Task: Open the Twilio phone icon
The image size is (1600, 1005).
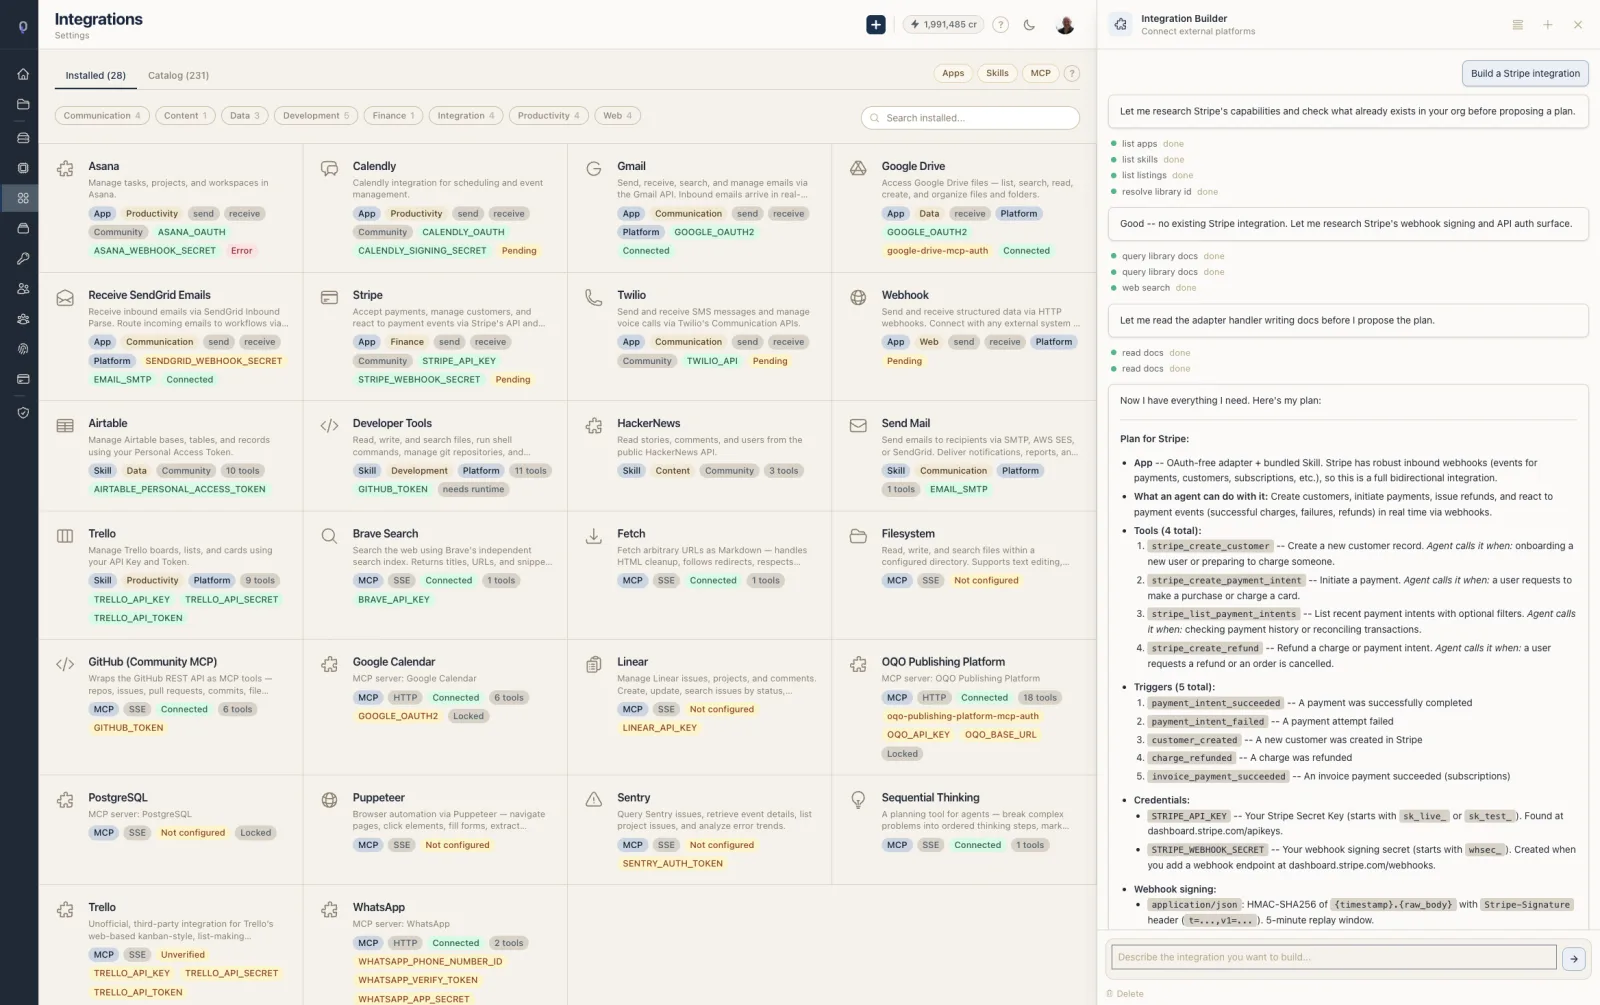Action: coord(594,298)
